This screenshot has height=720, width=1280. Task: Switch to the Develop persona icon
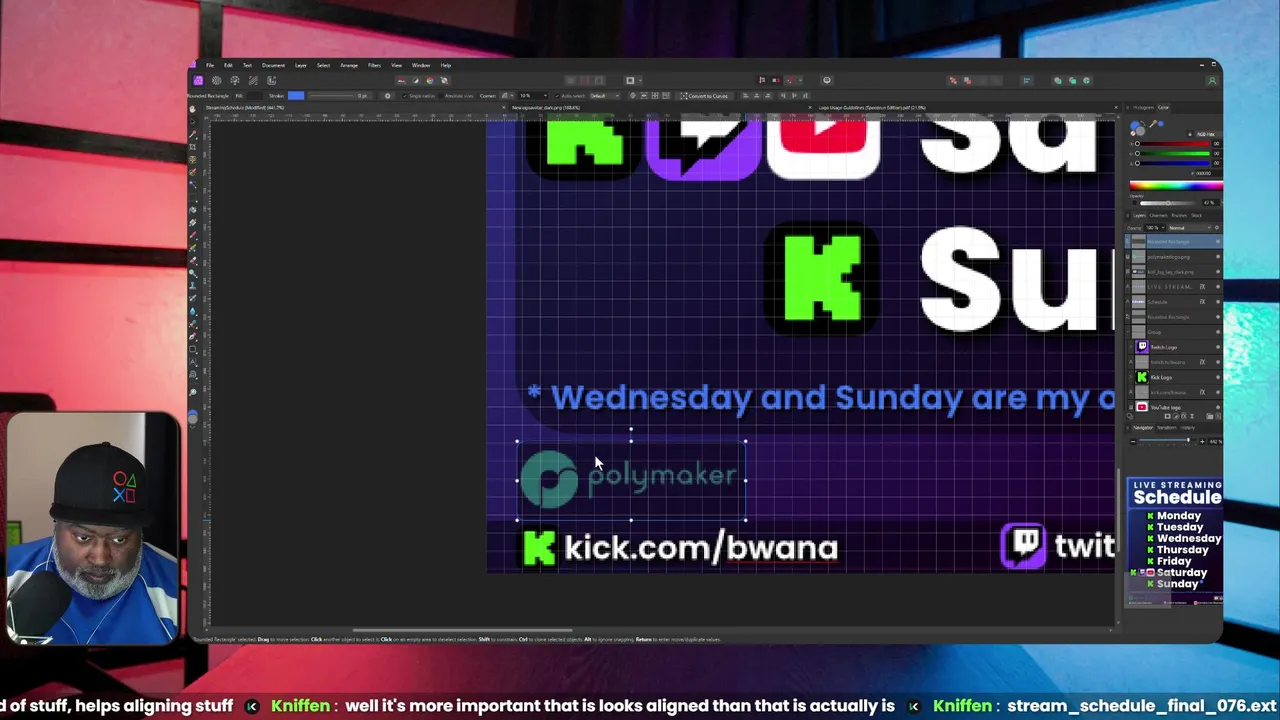(235, 80)
